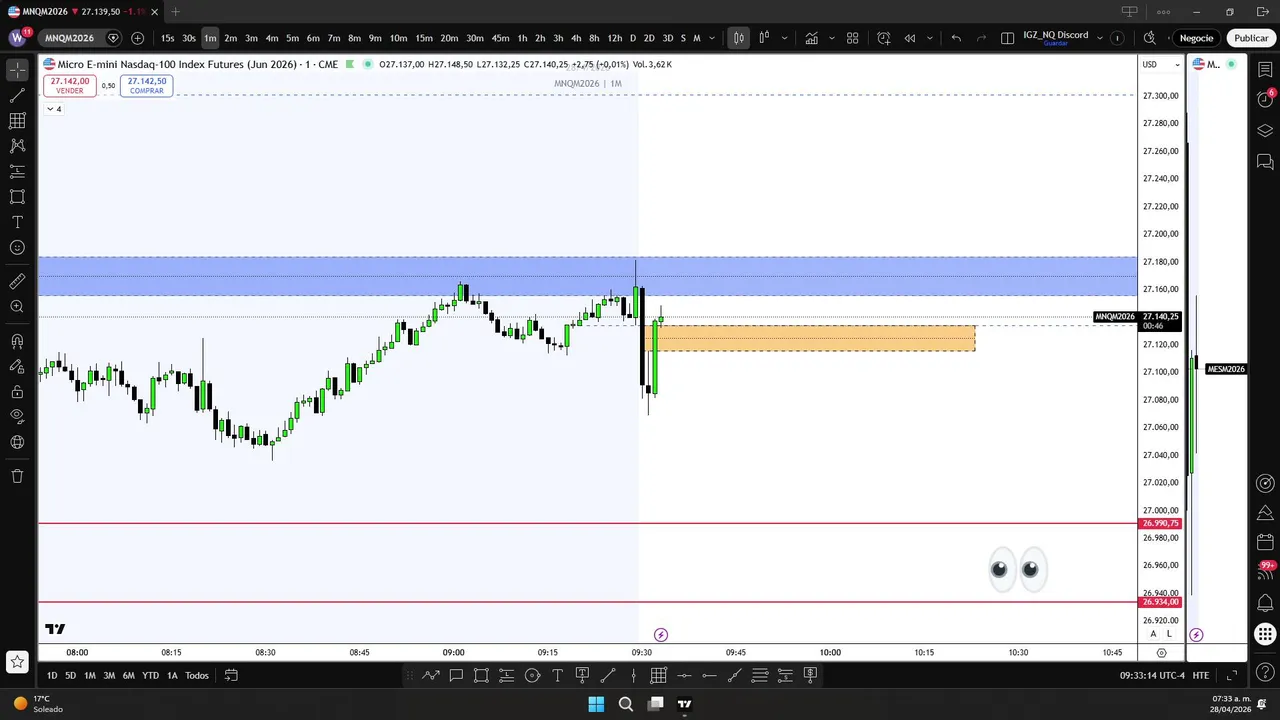This screenshot has height=720, width=1280.
Task: Open the economic calendar panel
Action: tap(1265, 543)
